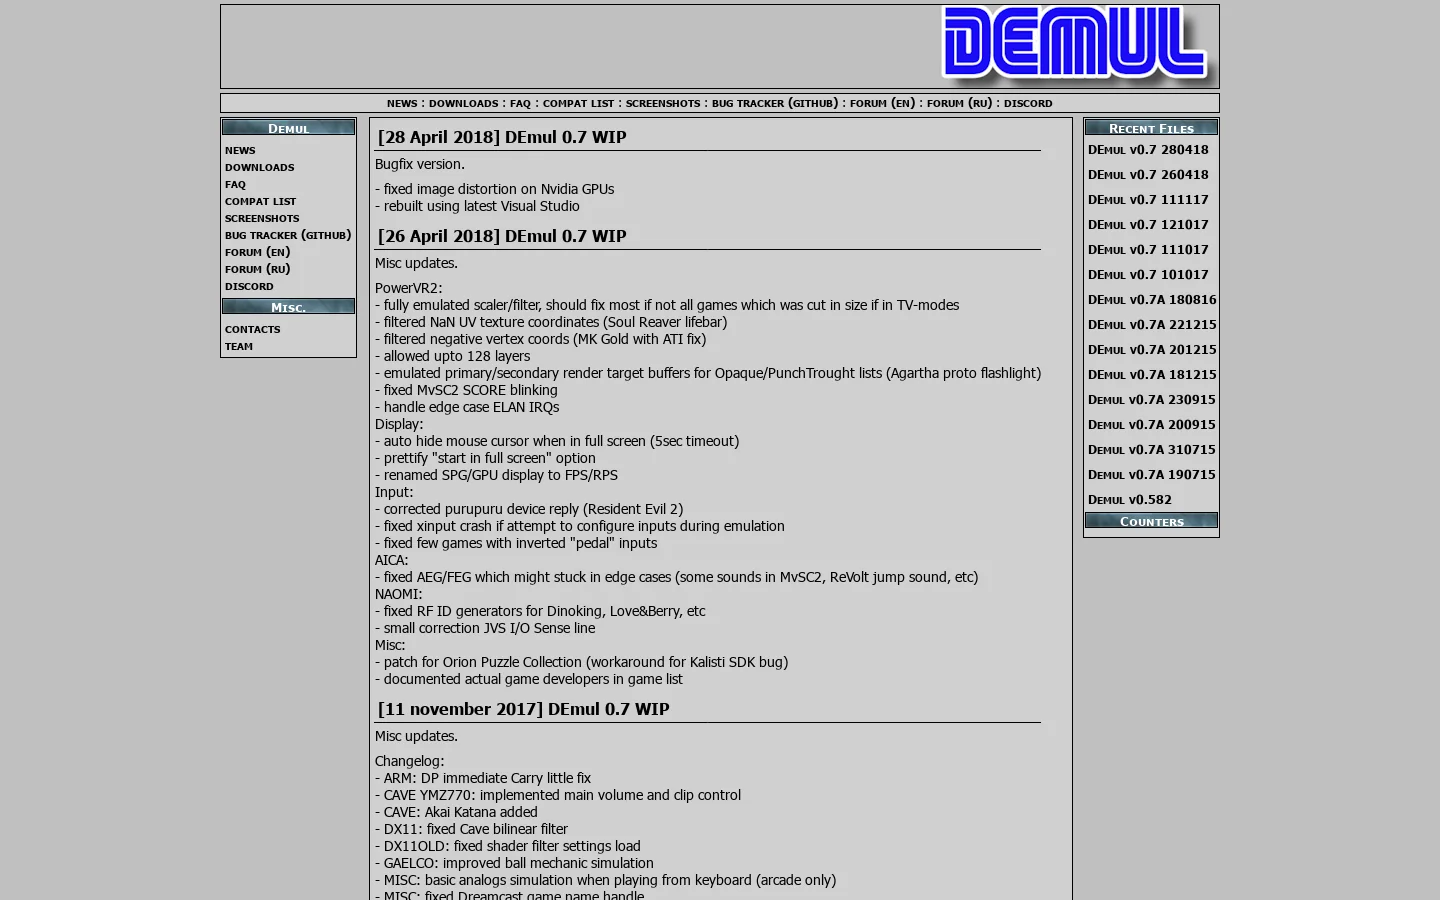
Task: Click the Recent Files panel header
Action: [1151, 127]
